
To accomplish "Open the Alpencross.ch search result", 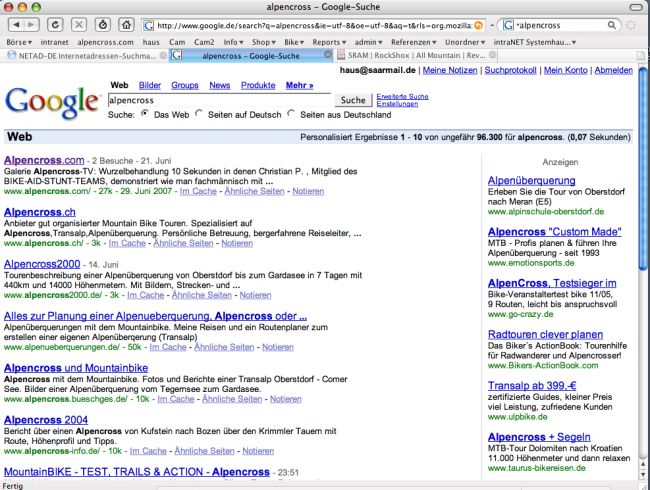I will (x=40, y=212).
